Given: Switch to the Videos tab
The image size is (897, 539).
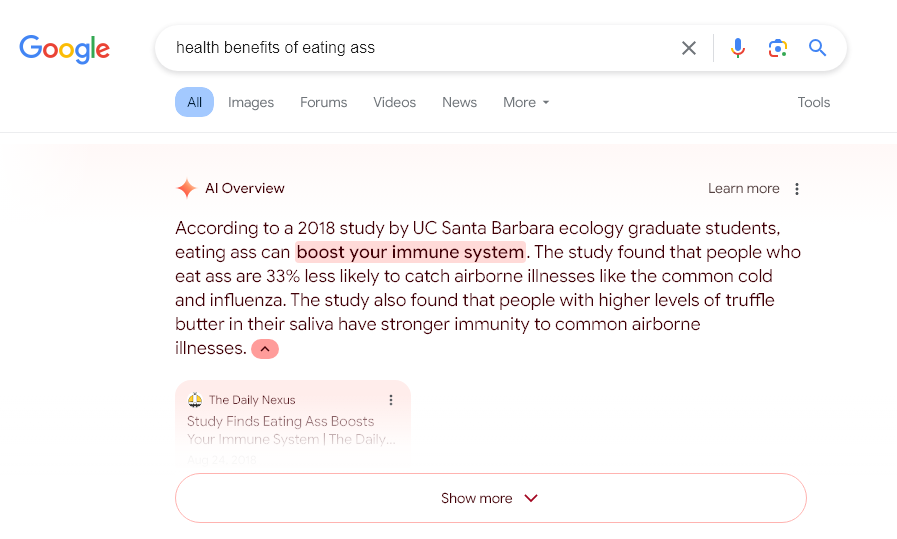Looking at the screenshot, I should coord(394,102).
